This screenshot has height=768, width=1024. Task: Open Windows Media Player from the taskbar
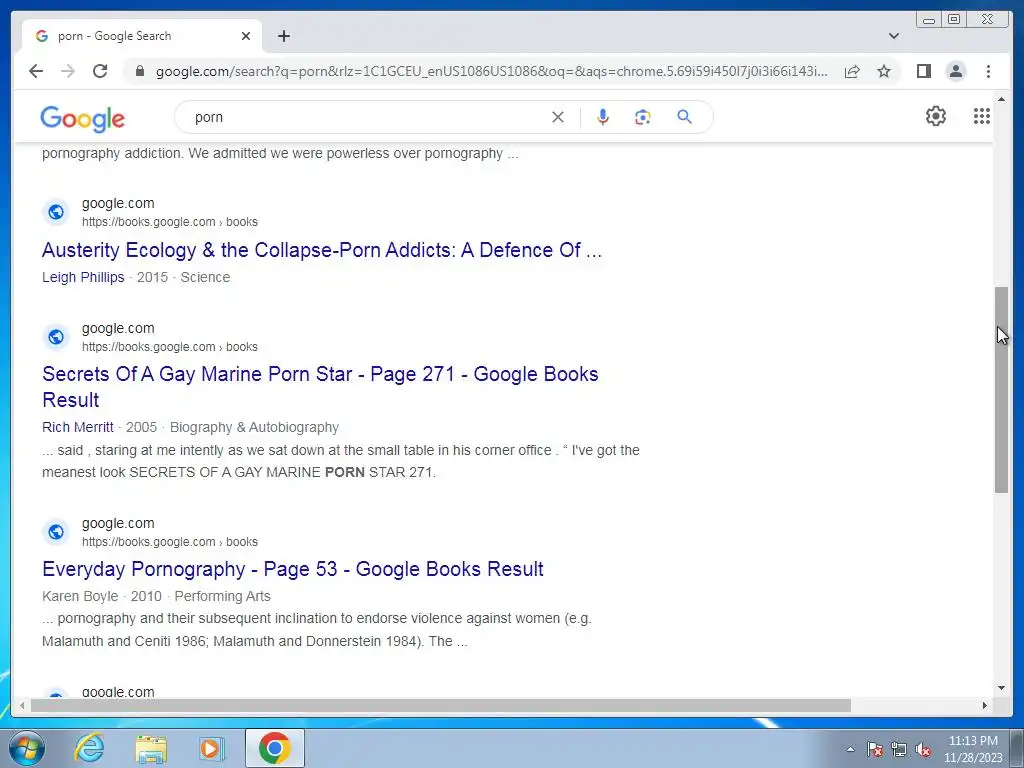[x=211, y=748]
